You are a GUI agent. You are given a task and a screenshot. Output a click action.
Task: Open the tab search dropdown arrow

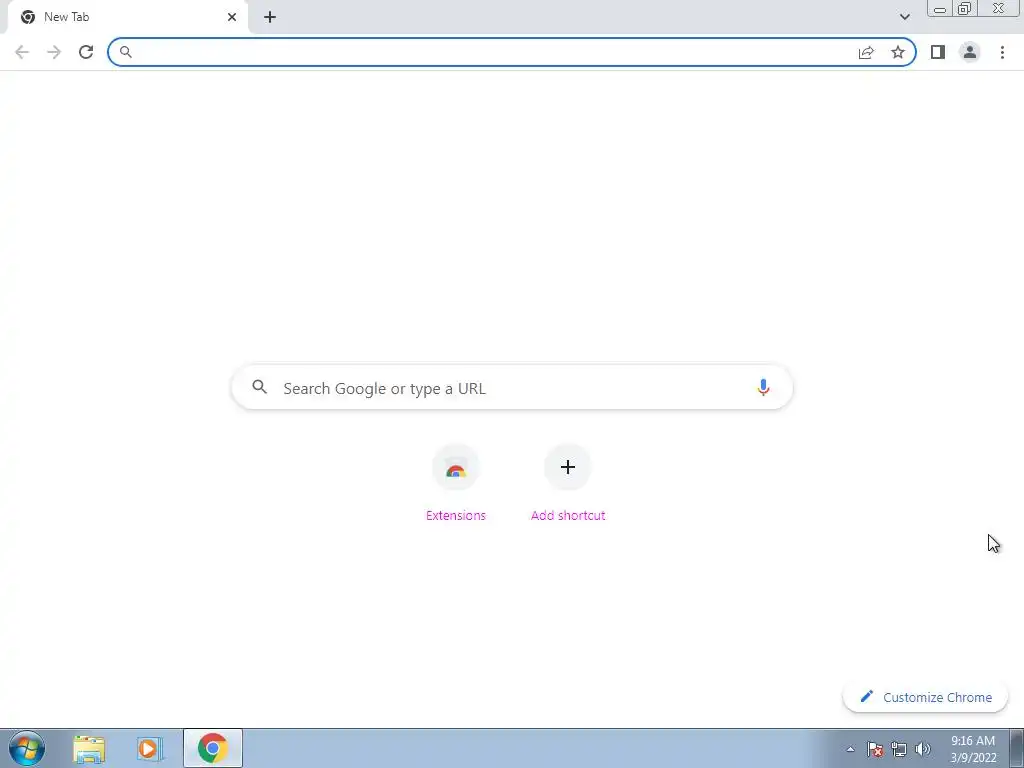(904, 17)
